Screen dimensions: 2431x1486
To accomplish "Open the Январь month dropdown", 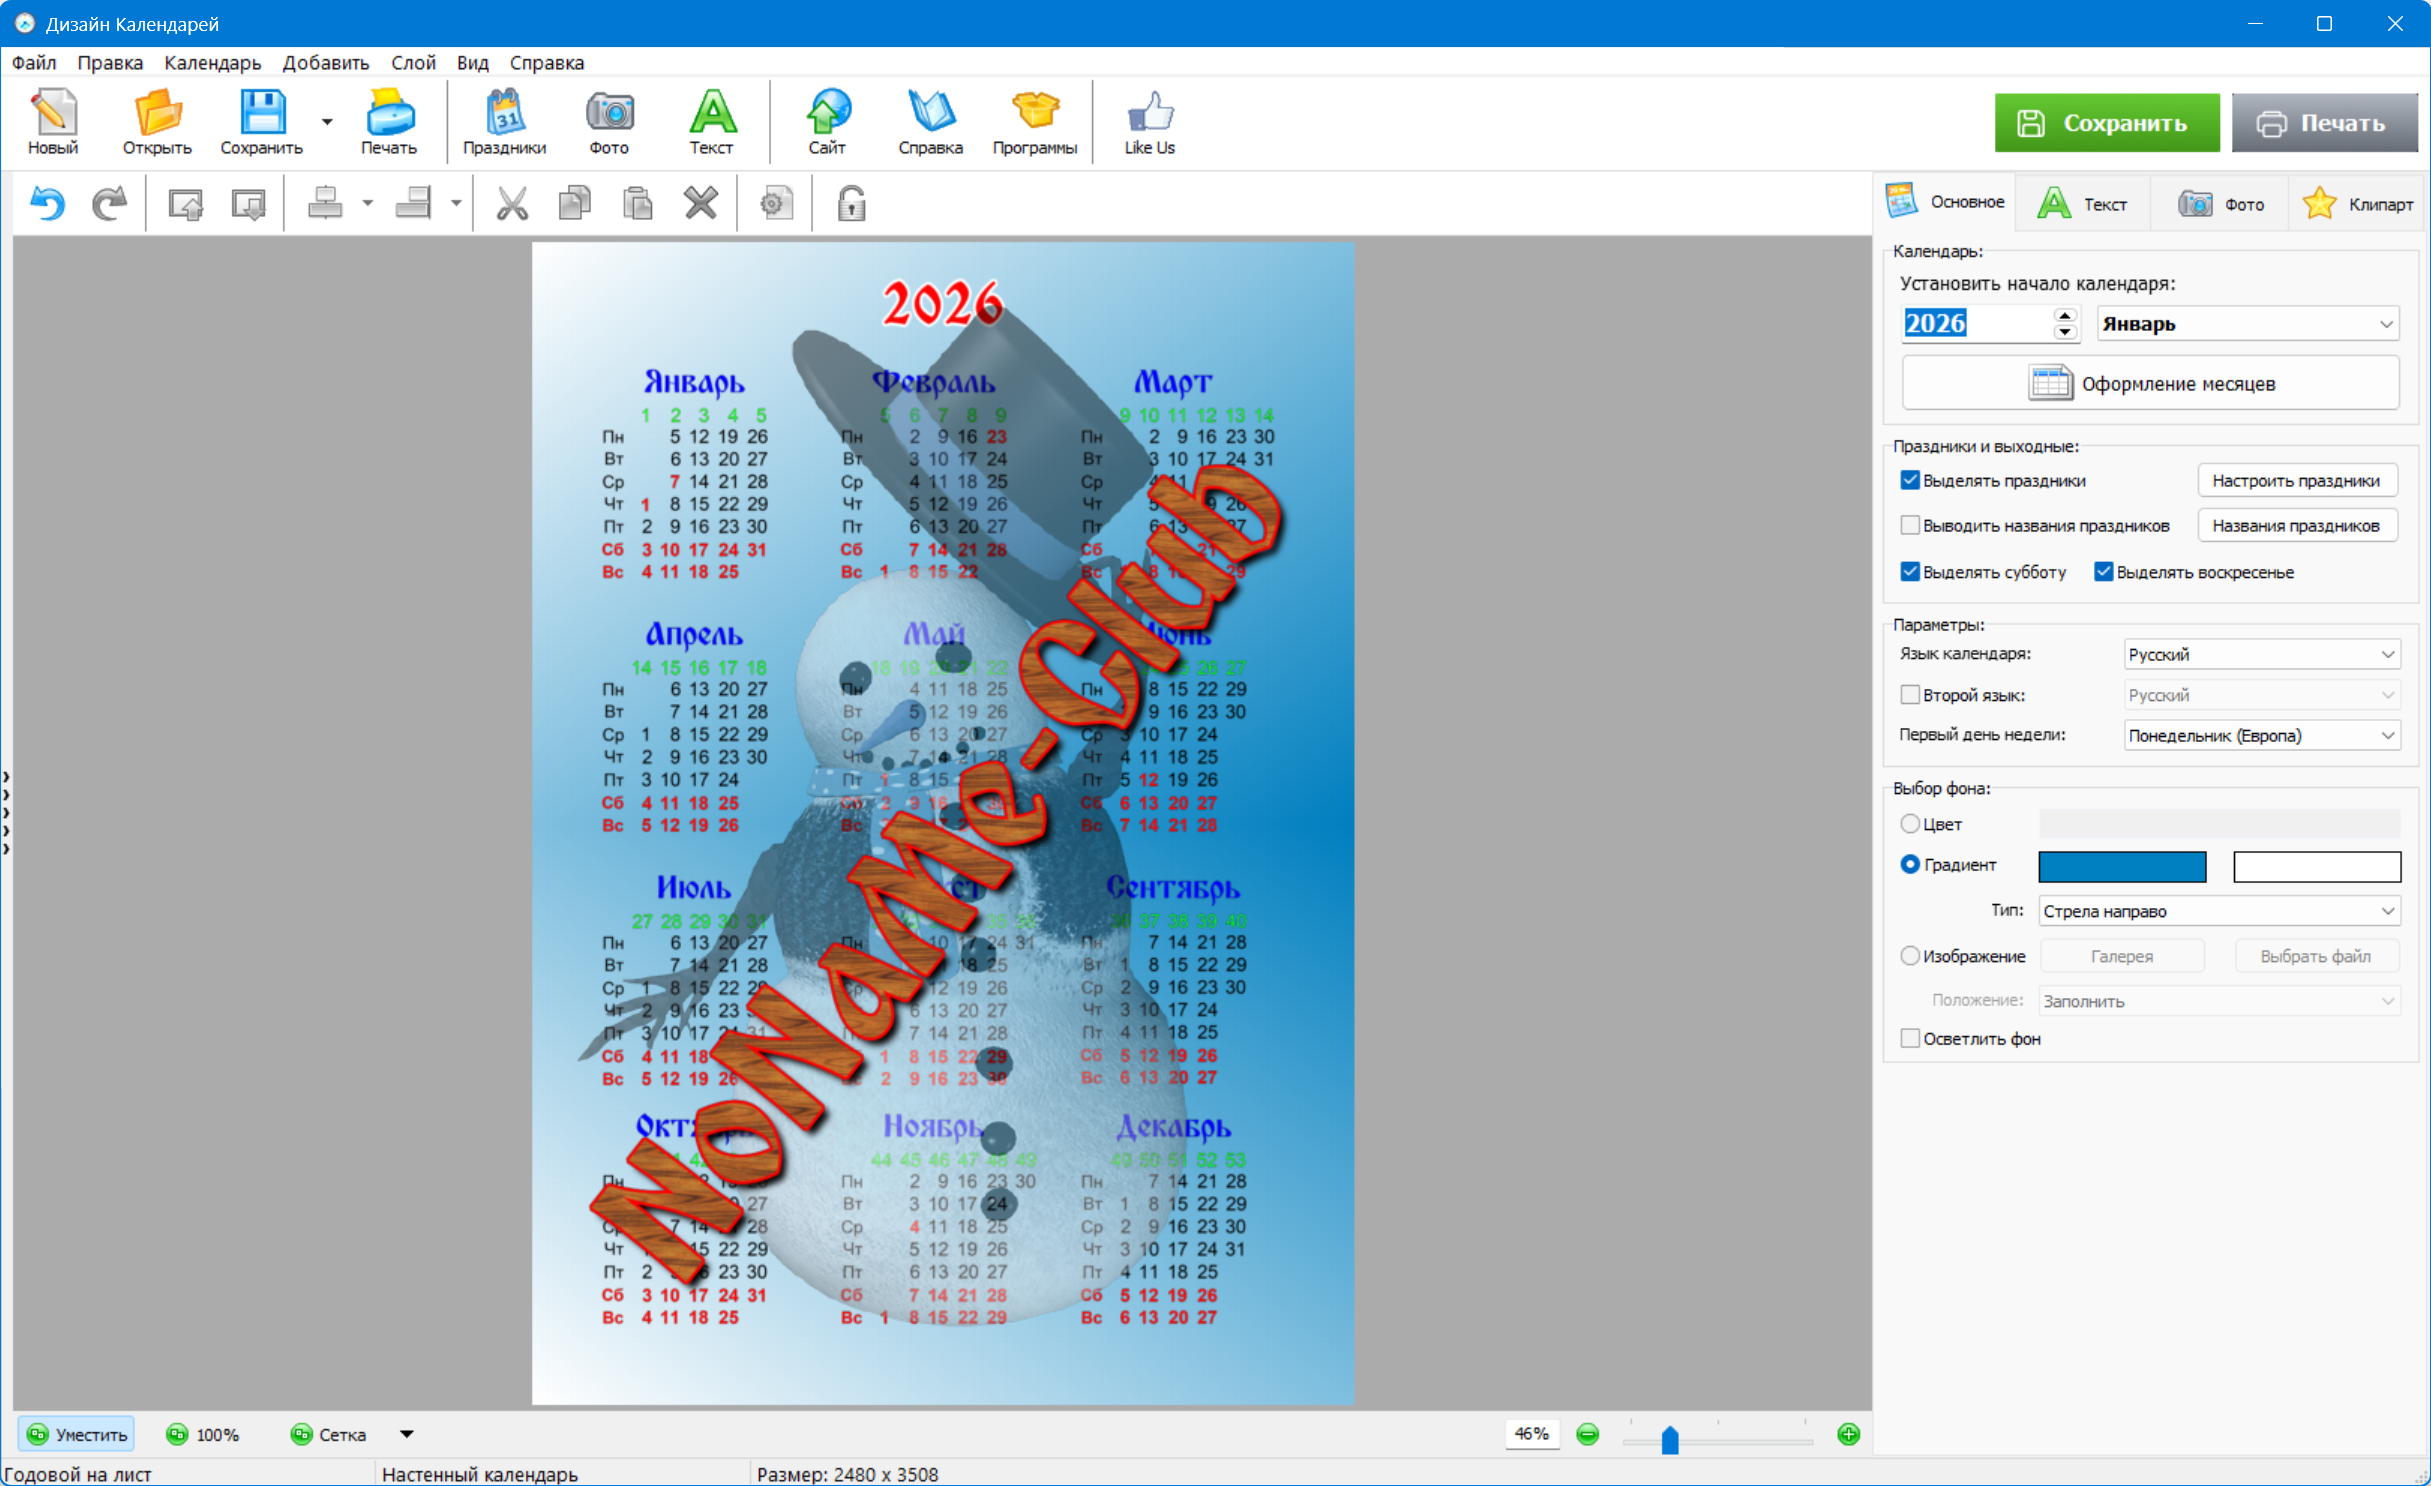I will click(2247, 324).
